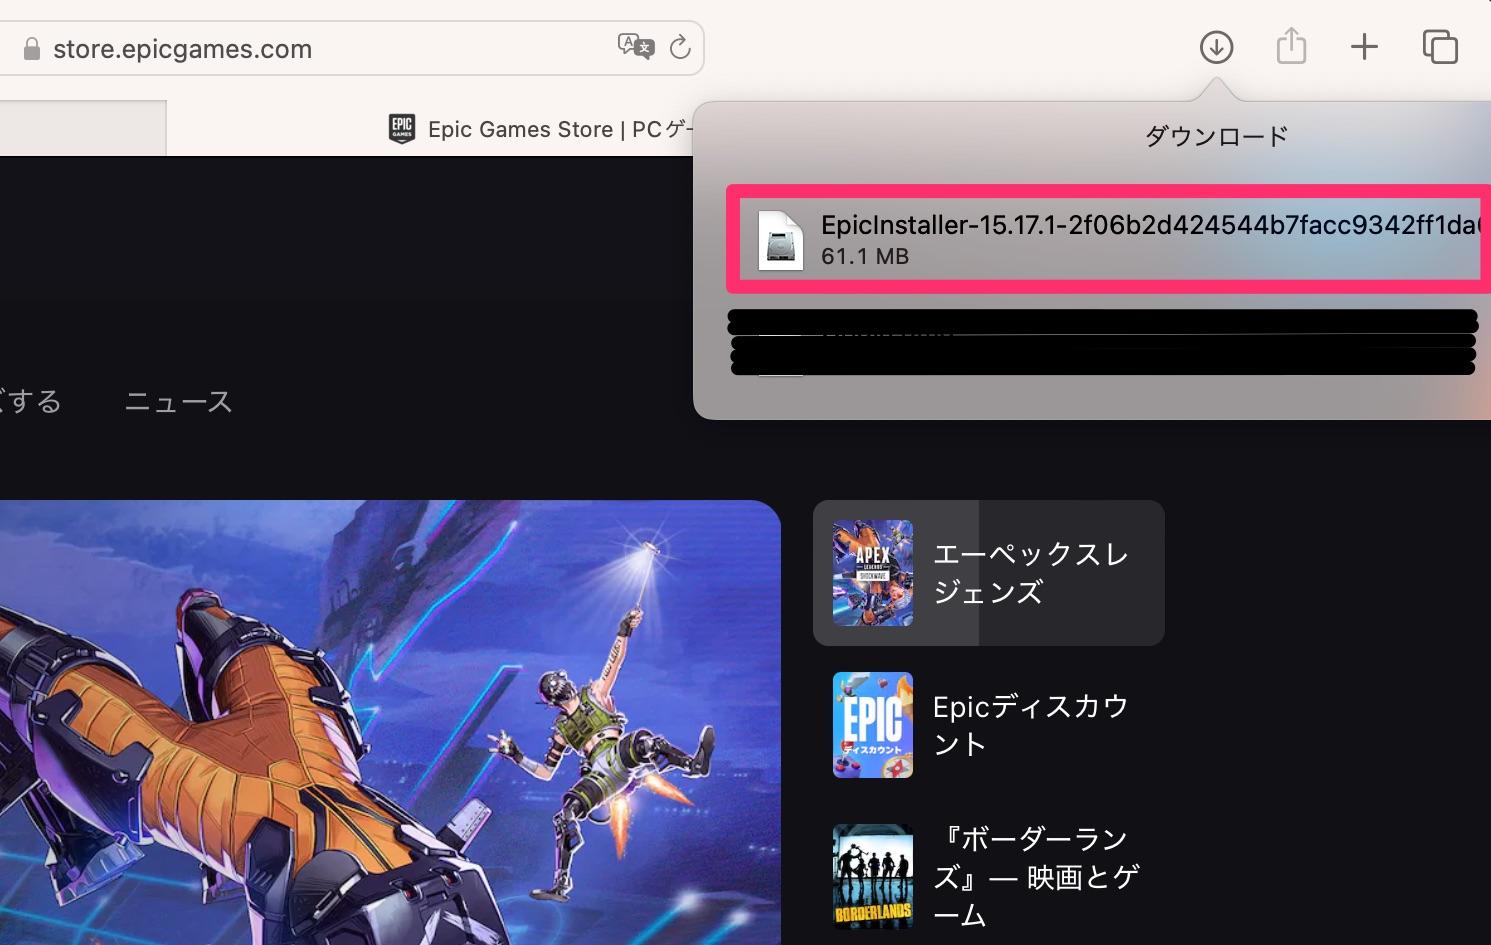Click the ダウンロード popover title

click(x=1216, y=137)
